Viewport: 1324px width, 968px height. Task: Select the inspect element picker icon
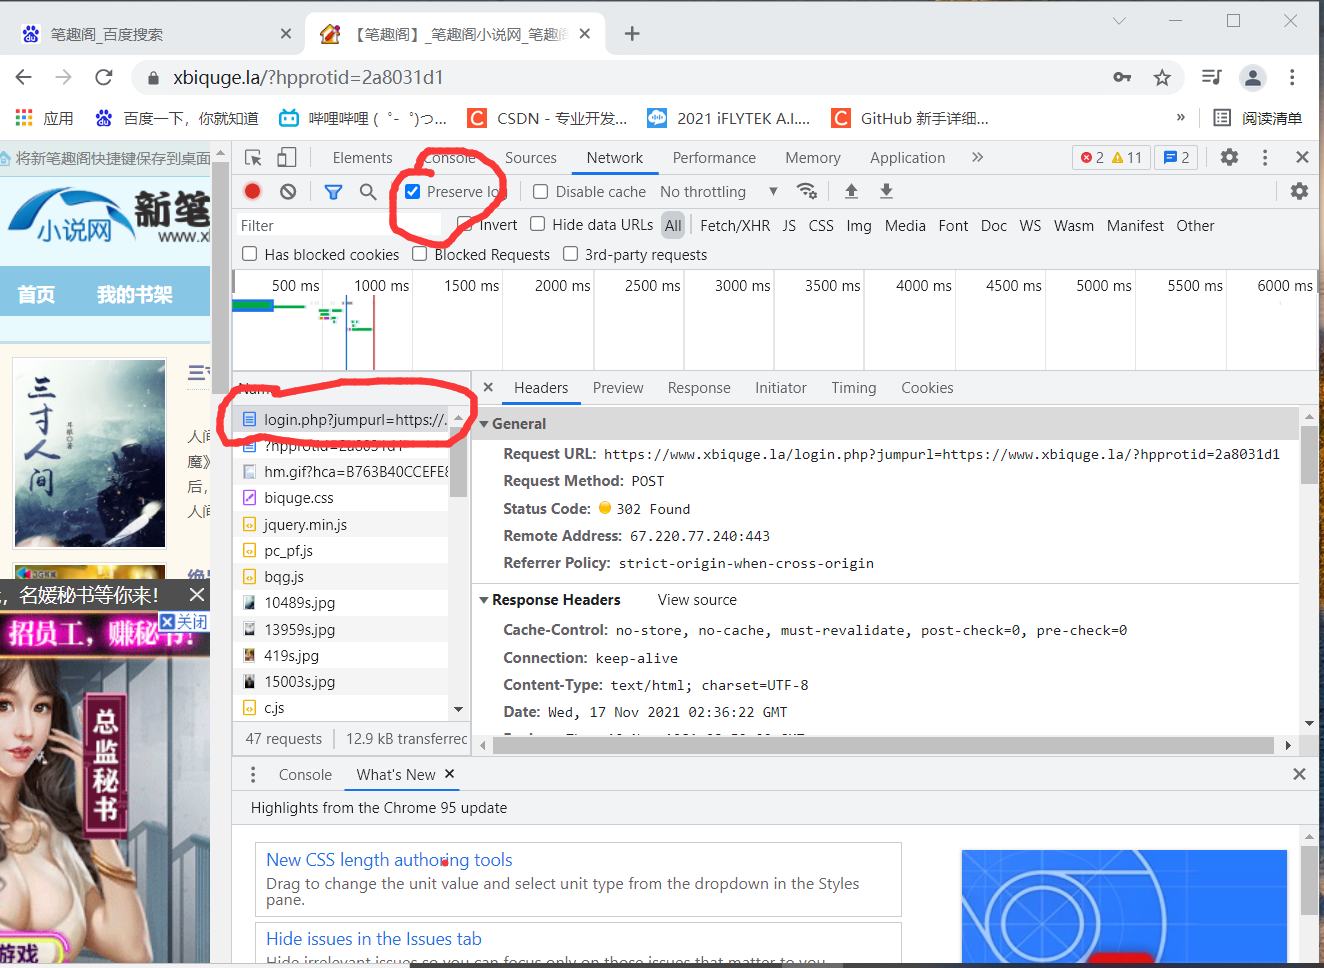[x=253, y=157]
